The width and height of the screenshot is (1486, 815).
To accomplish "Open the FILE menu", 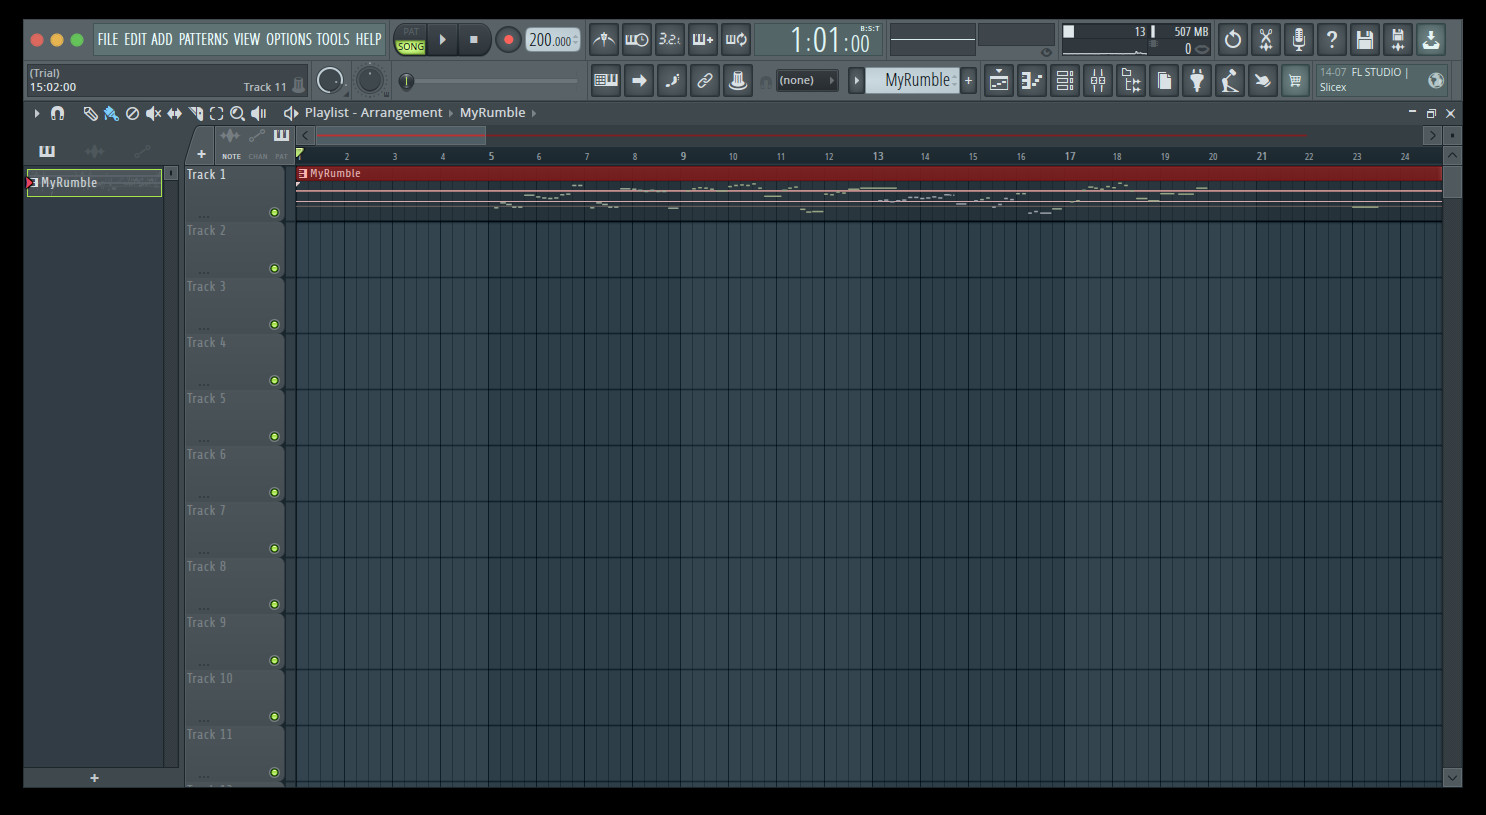I will tap(108, 40).
